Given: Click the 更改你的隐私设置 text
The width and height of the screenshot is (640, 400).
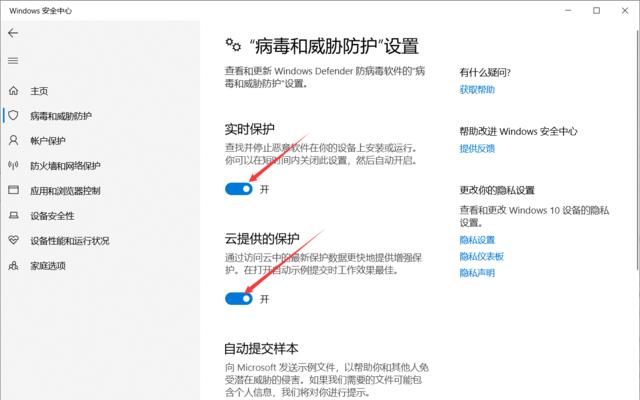Looking at the screenshot, I should point(497,190).
